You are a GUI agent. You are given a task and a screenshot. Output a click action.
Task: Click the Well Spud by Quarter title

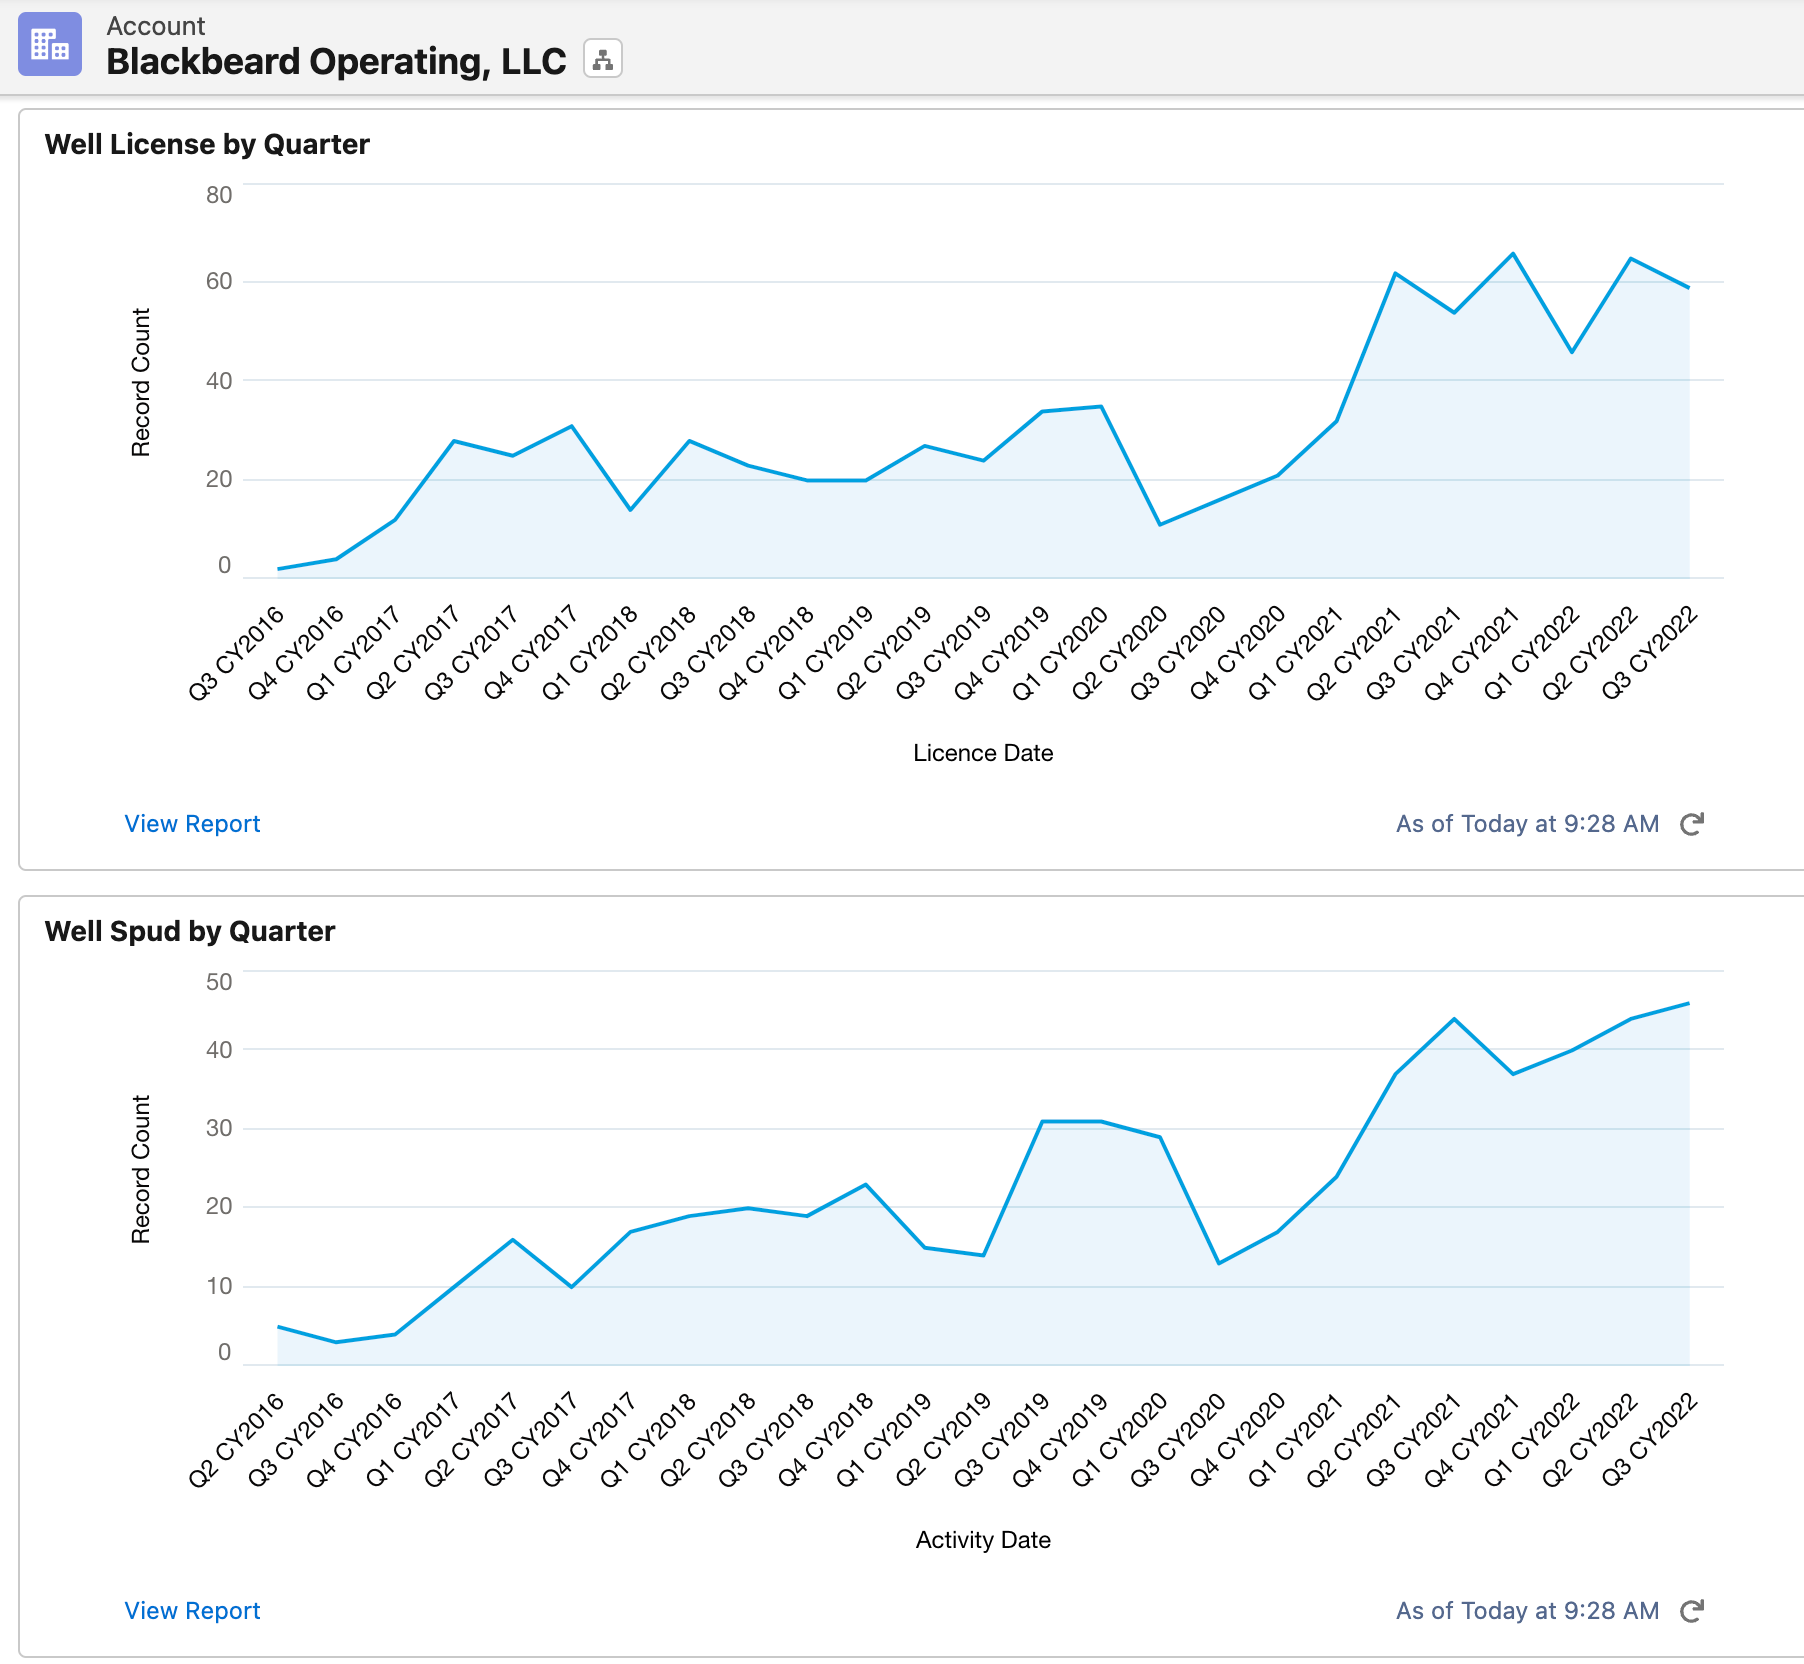pyautogui.click(x=190, y=931)
